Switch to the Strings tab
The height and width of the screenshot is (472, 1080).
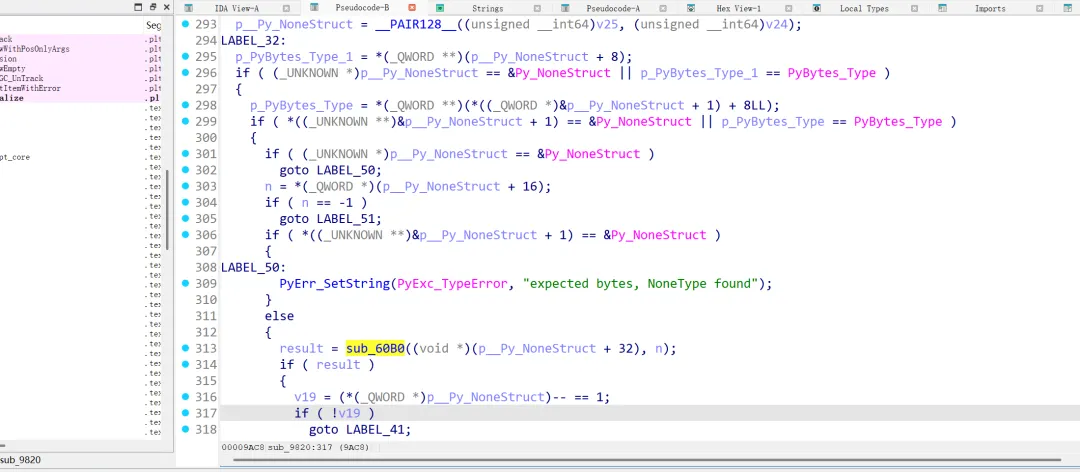tap(487, 8)
